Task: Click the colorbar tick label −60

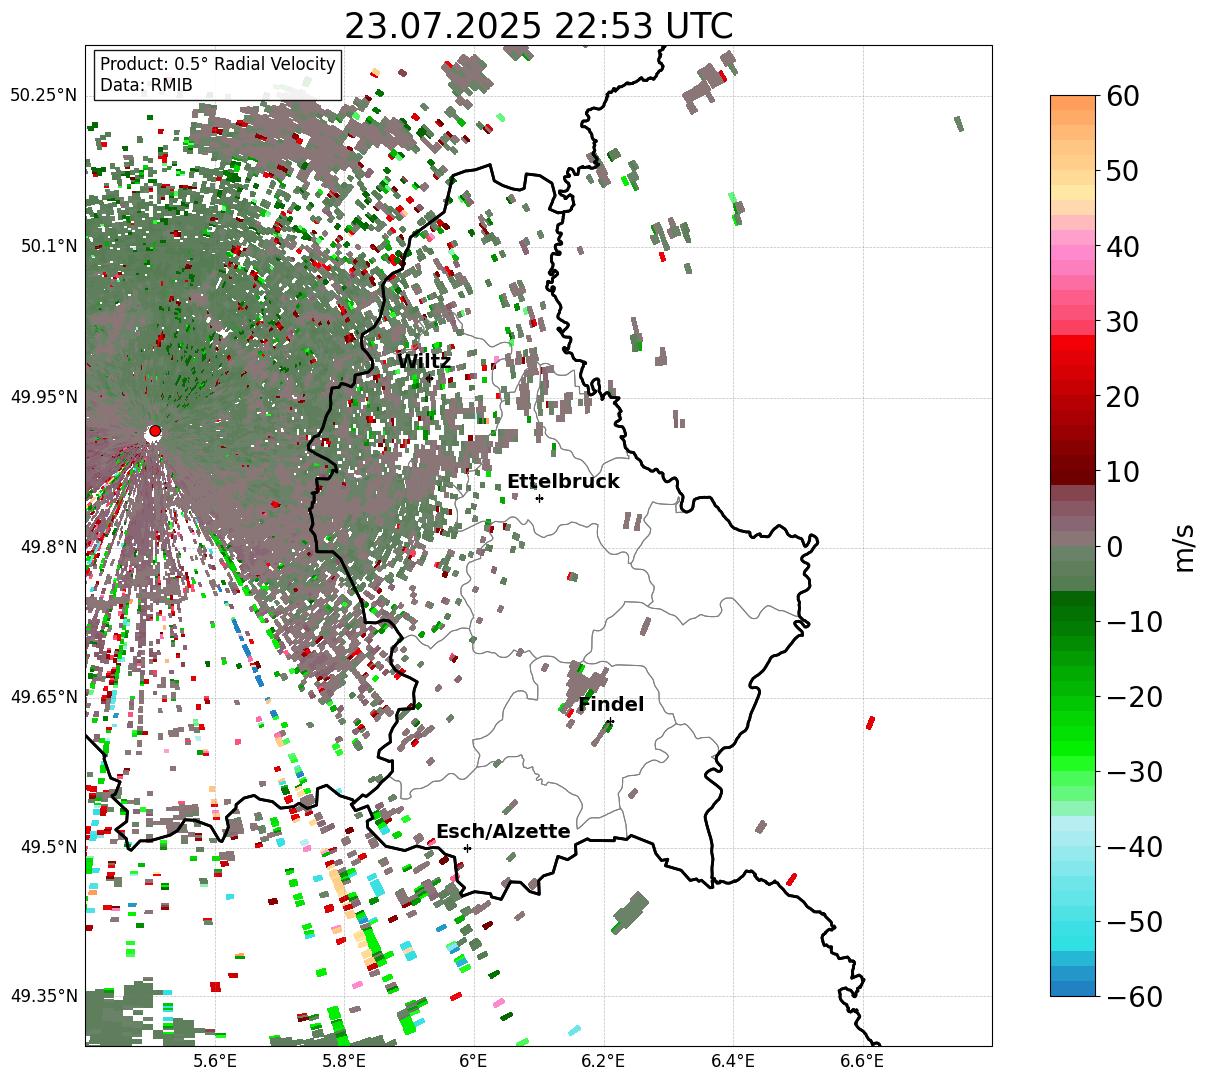Action: pyautogui.click(x=1134, y=996)
